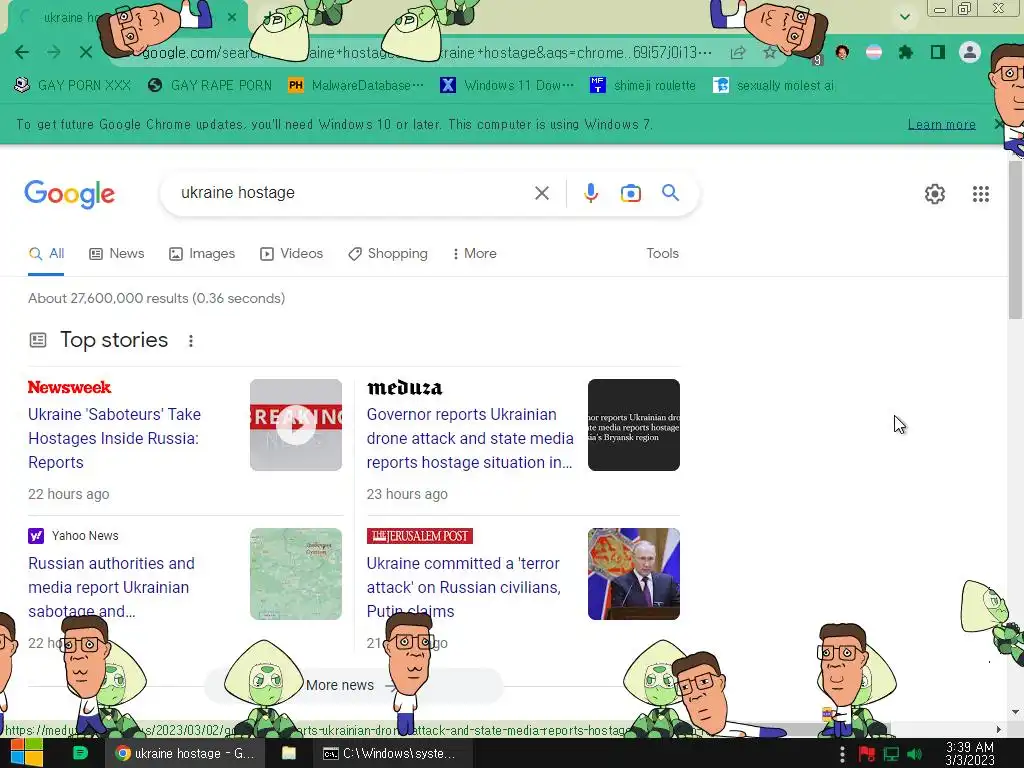
Task: Play the Newsweek breaking news thumbnail
Action: (296, 424)
